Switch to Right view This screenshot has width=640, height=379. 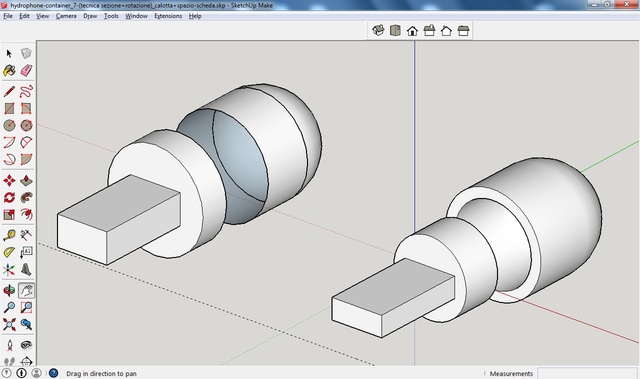coord(429,31)
